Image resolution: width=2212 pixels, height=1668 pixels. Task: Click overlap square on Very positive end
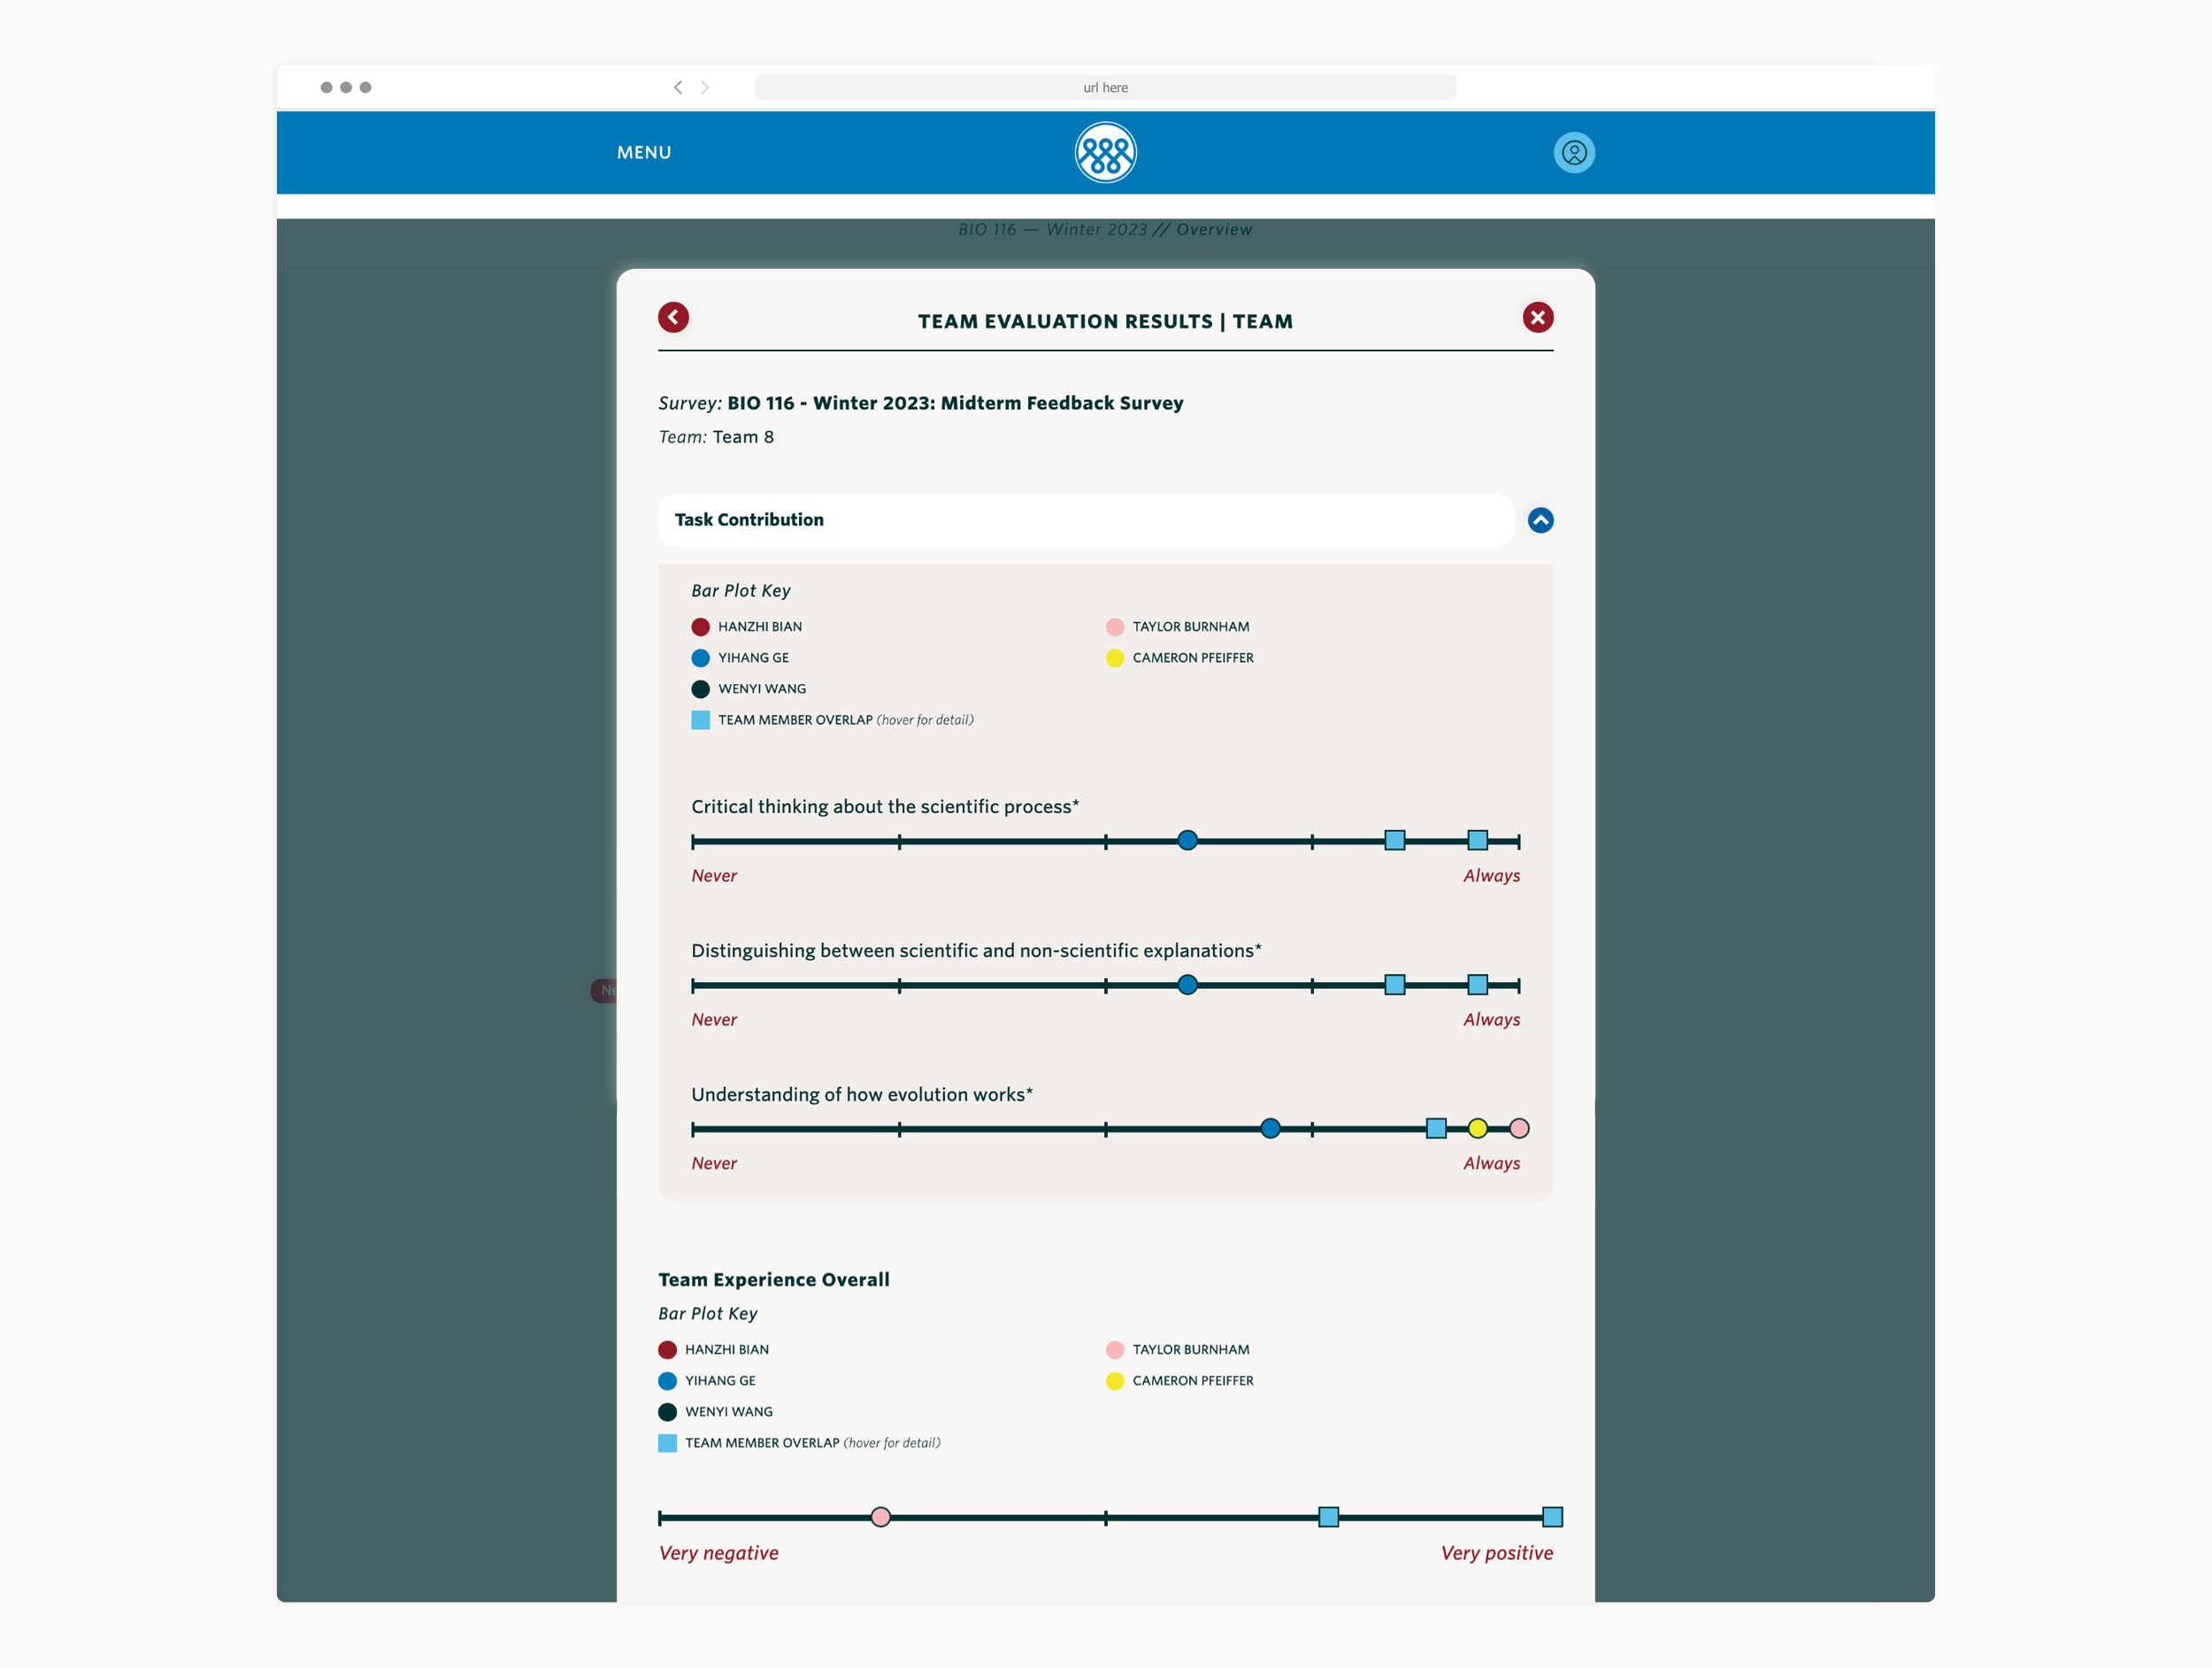click(x=1551, y=1517)
